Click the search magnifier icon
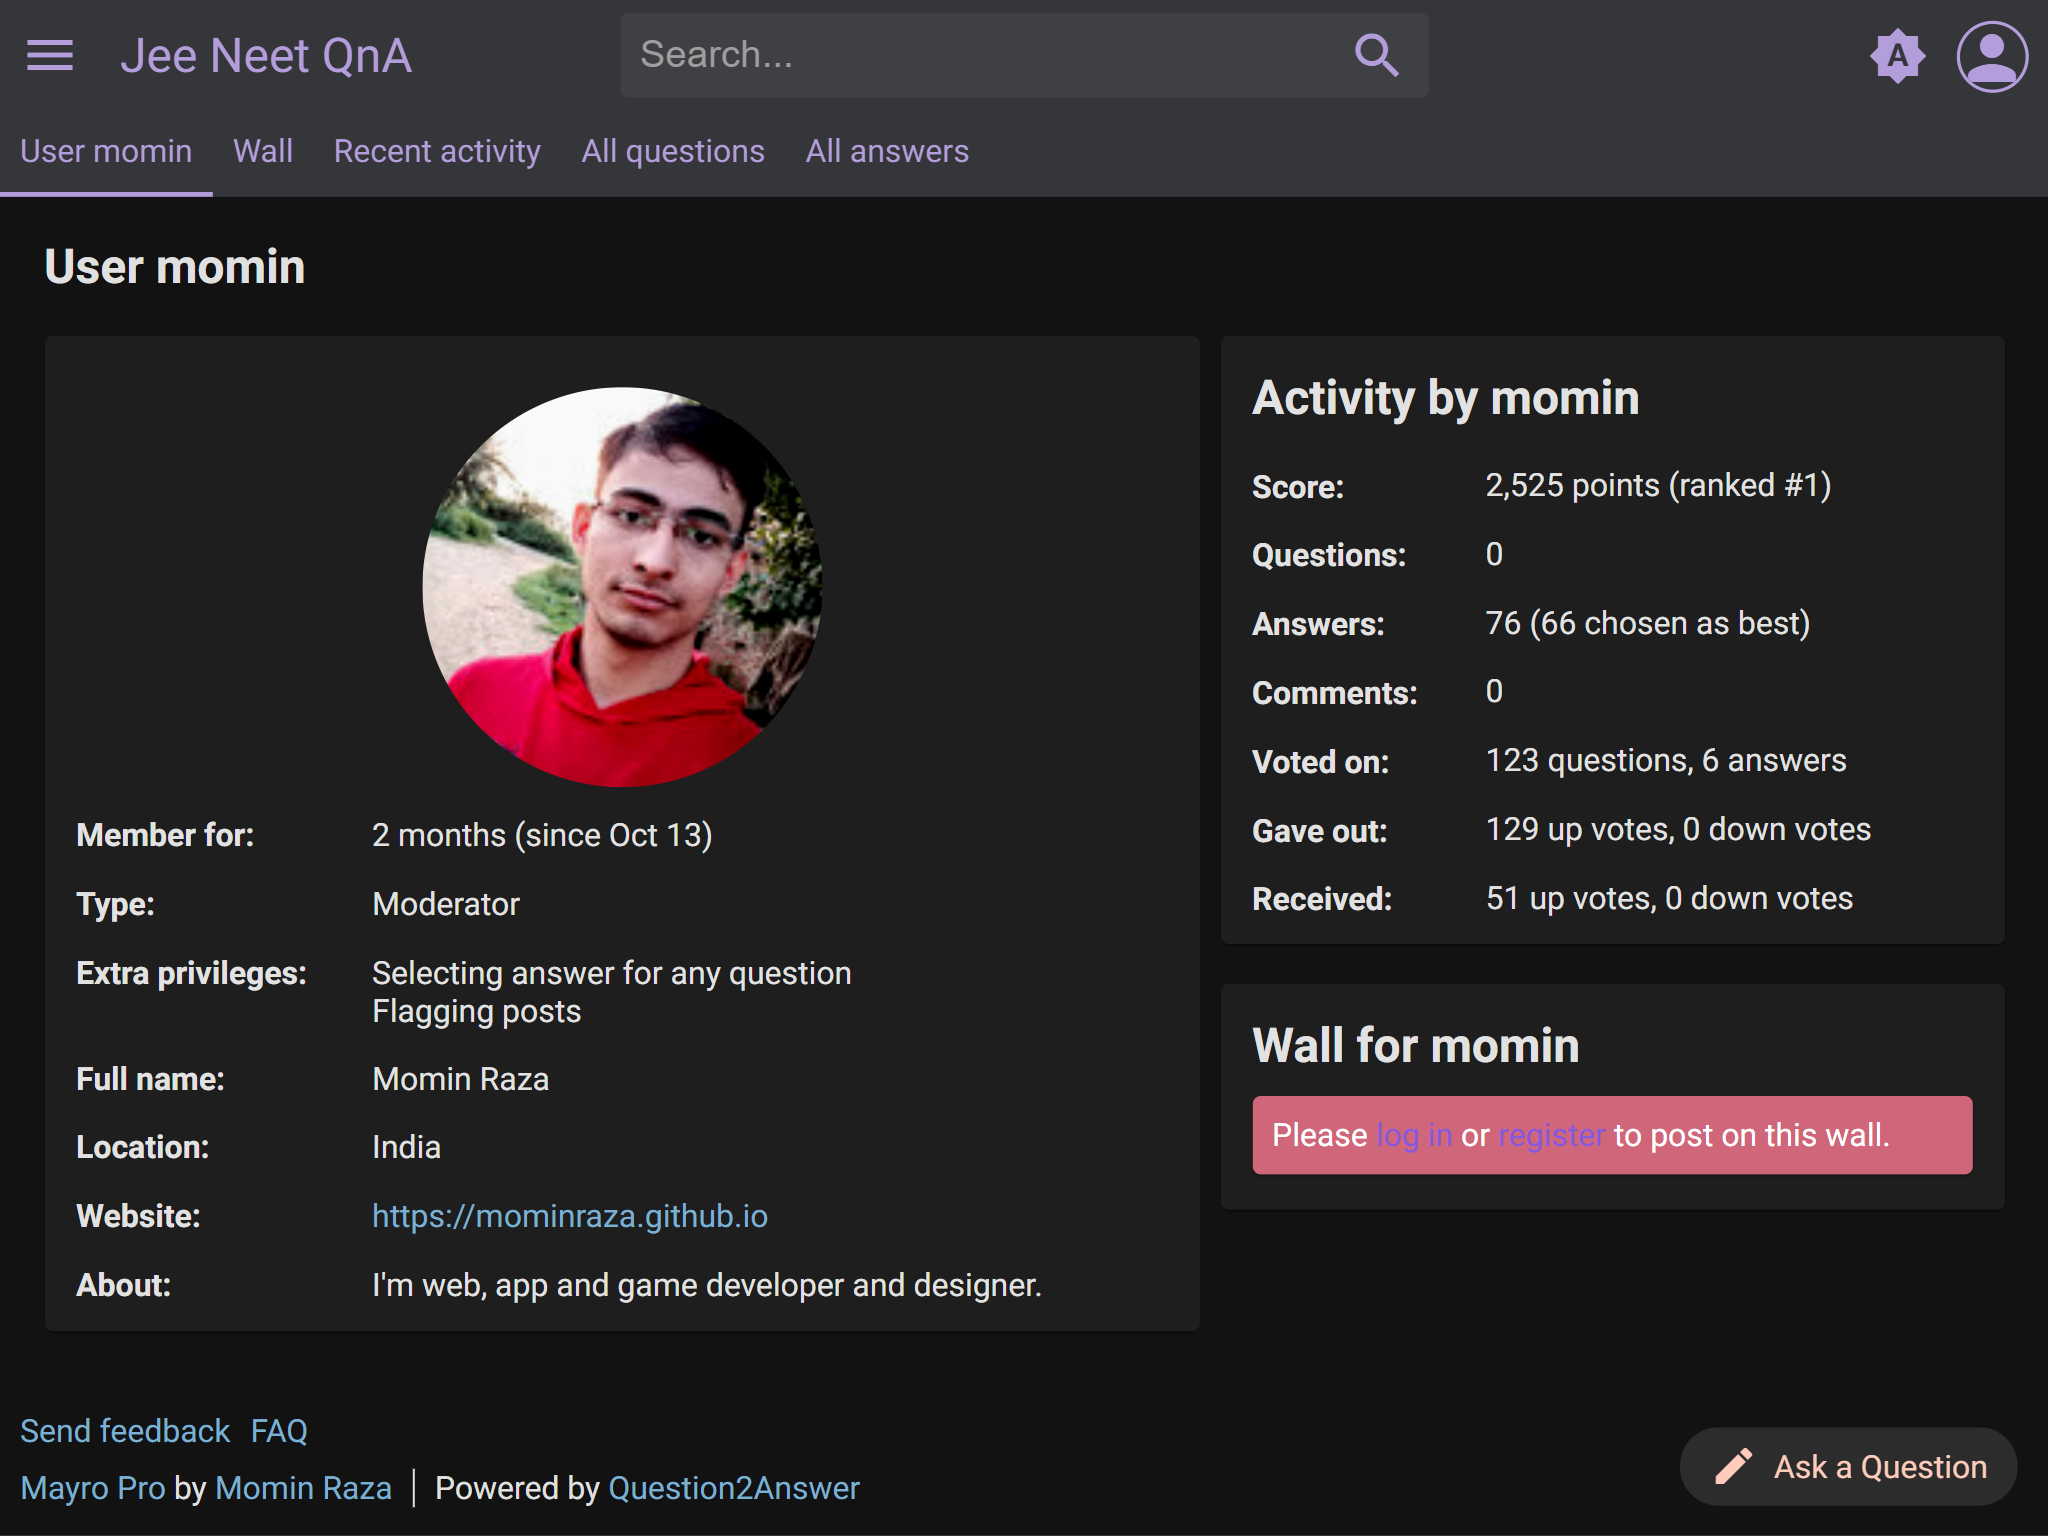 point(1376,56)
